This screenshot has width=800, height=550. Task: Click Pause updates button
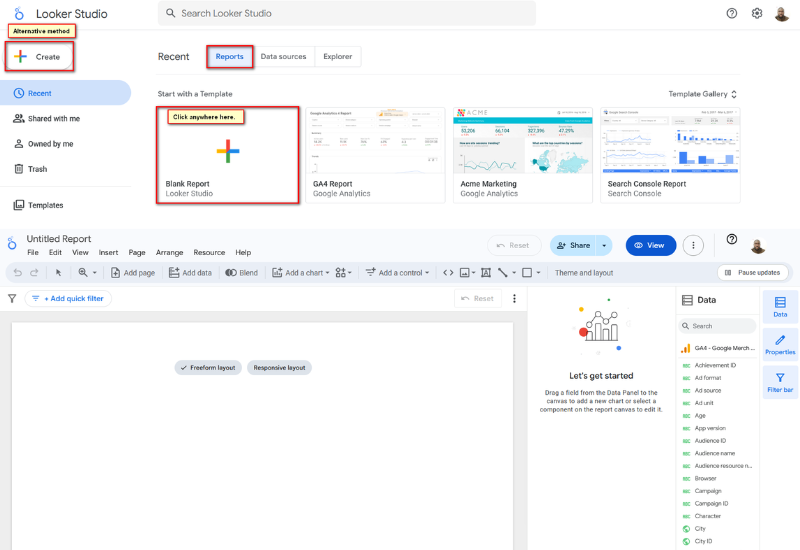pyautogui.click(x=753, y=273)
